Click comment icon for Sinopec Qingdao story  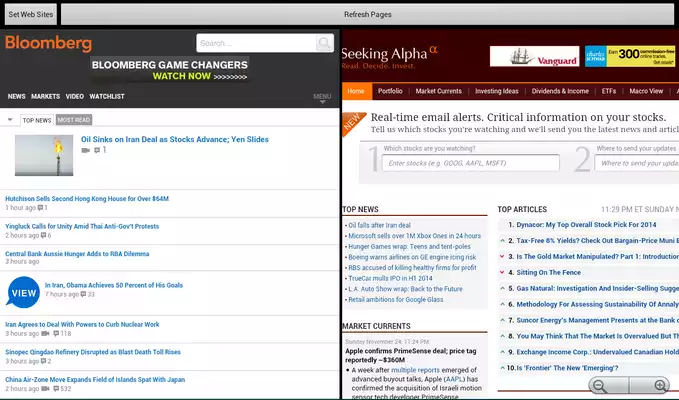43,361
